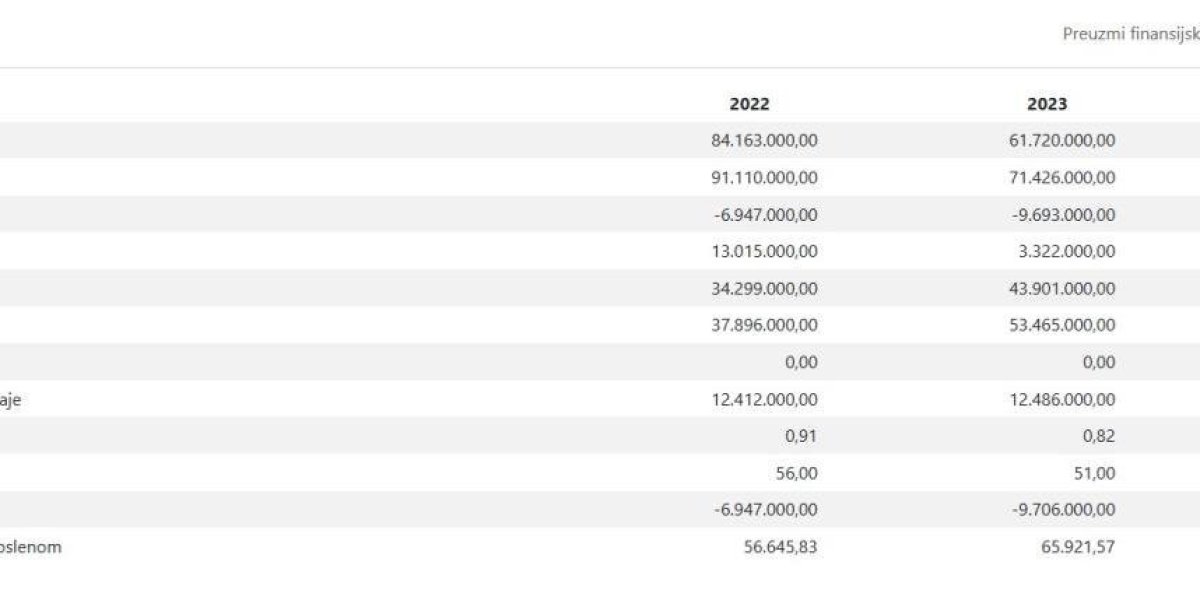Screen dimensions: 1200x600
Task: Click the 37.896.000,00 value
Action: [x=764, y=325]
